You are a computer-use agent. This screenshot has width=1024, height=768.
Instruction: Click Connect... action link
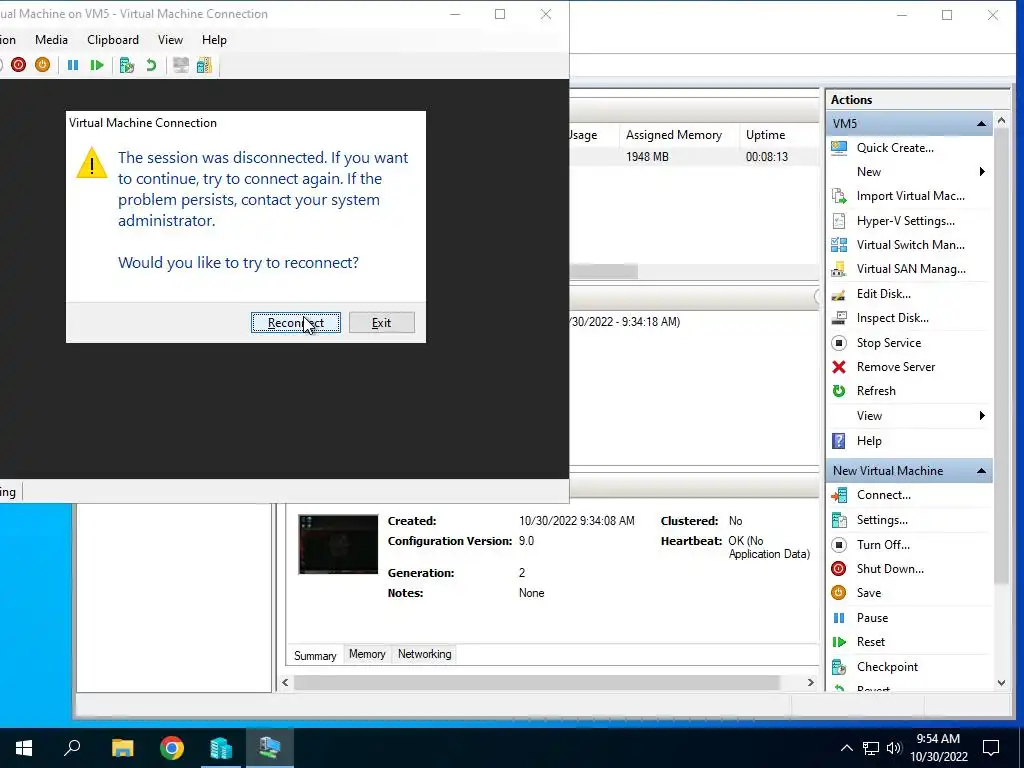[x=884, y=495]
